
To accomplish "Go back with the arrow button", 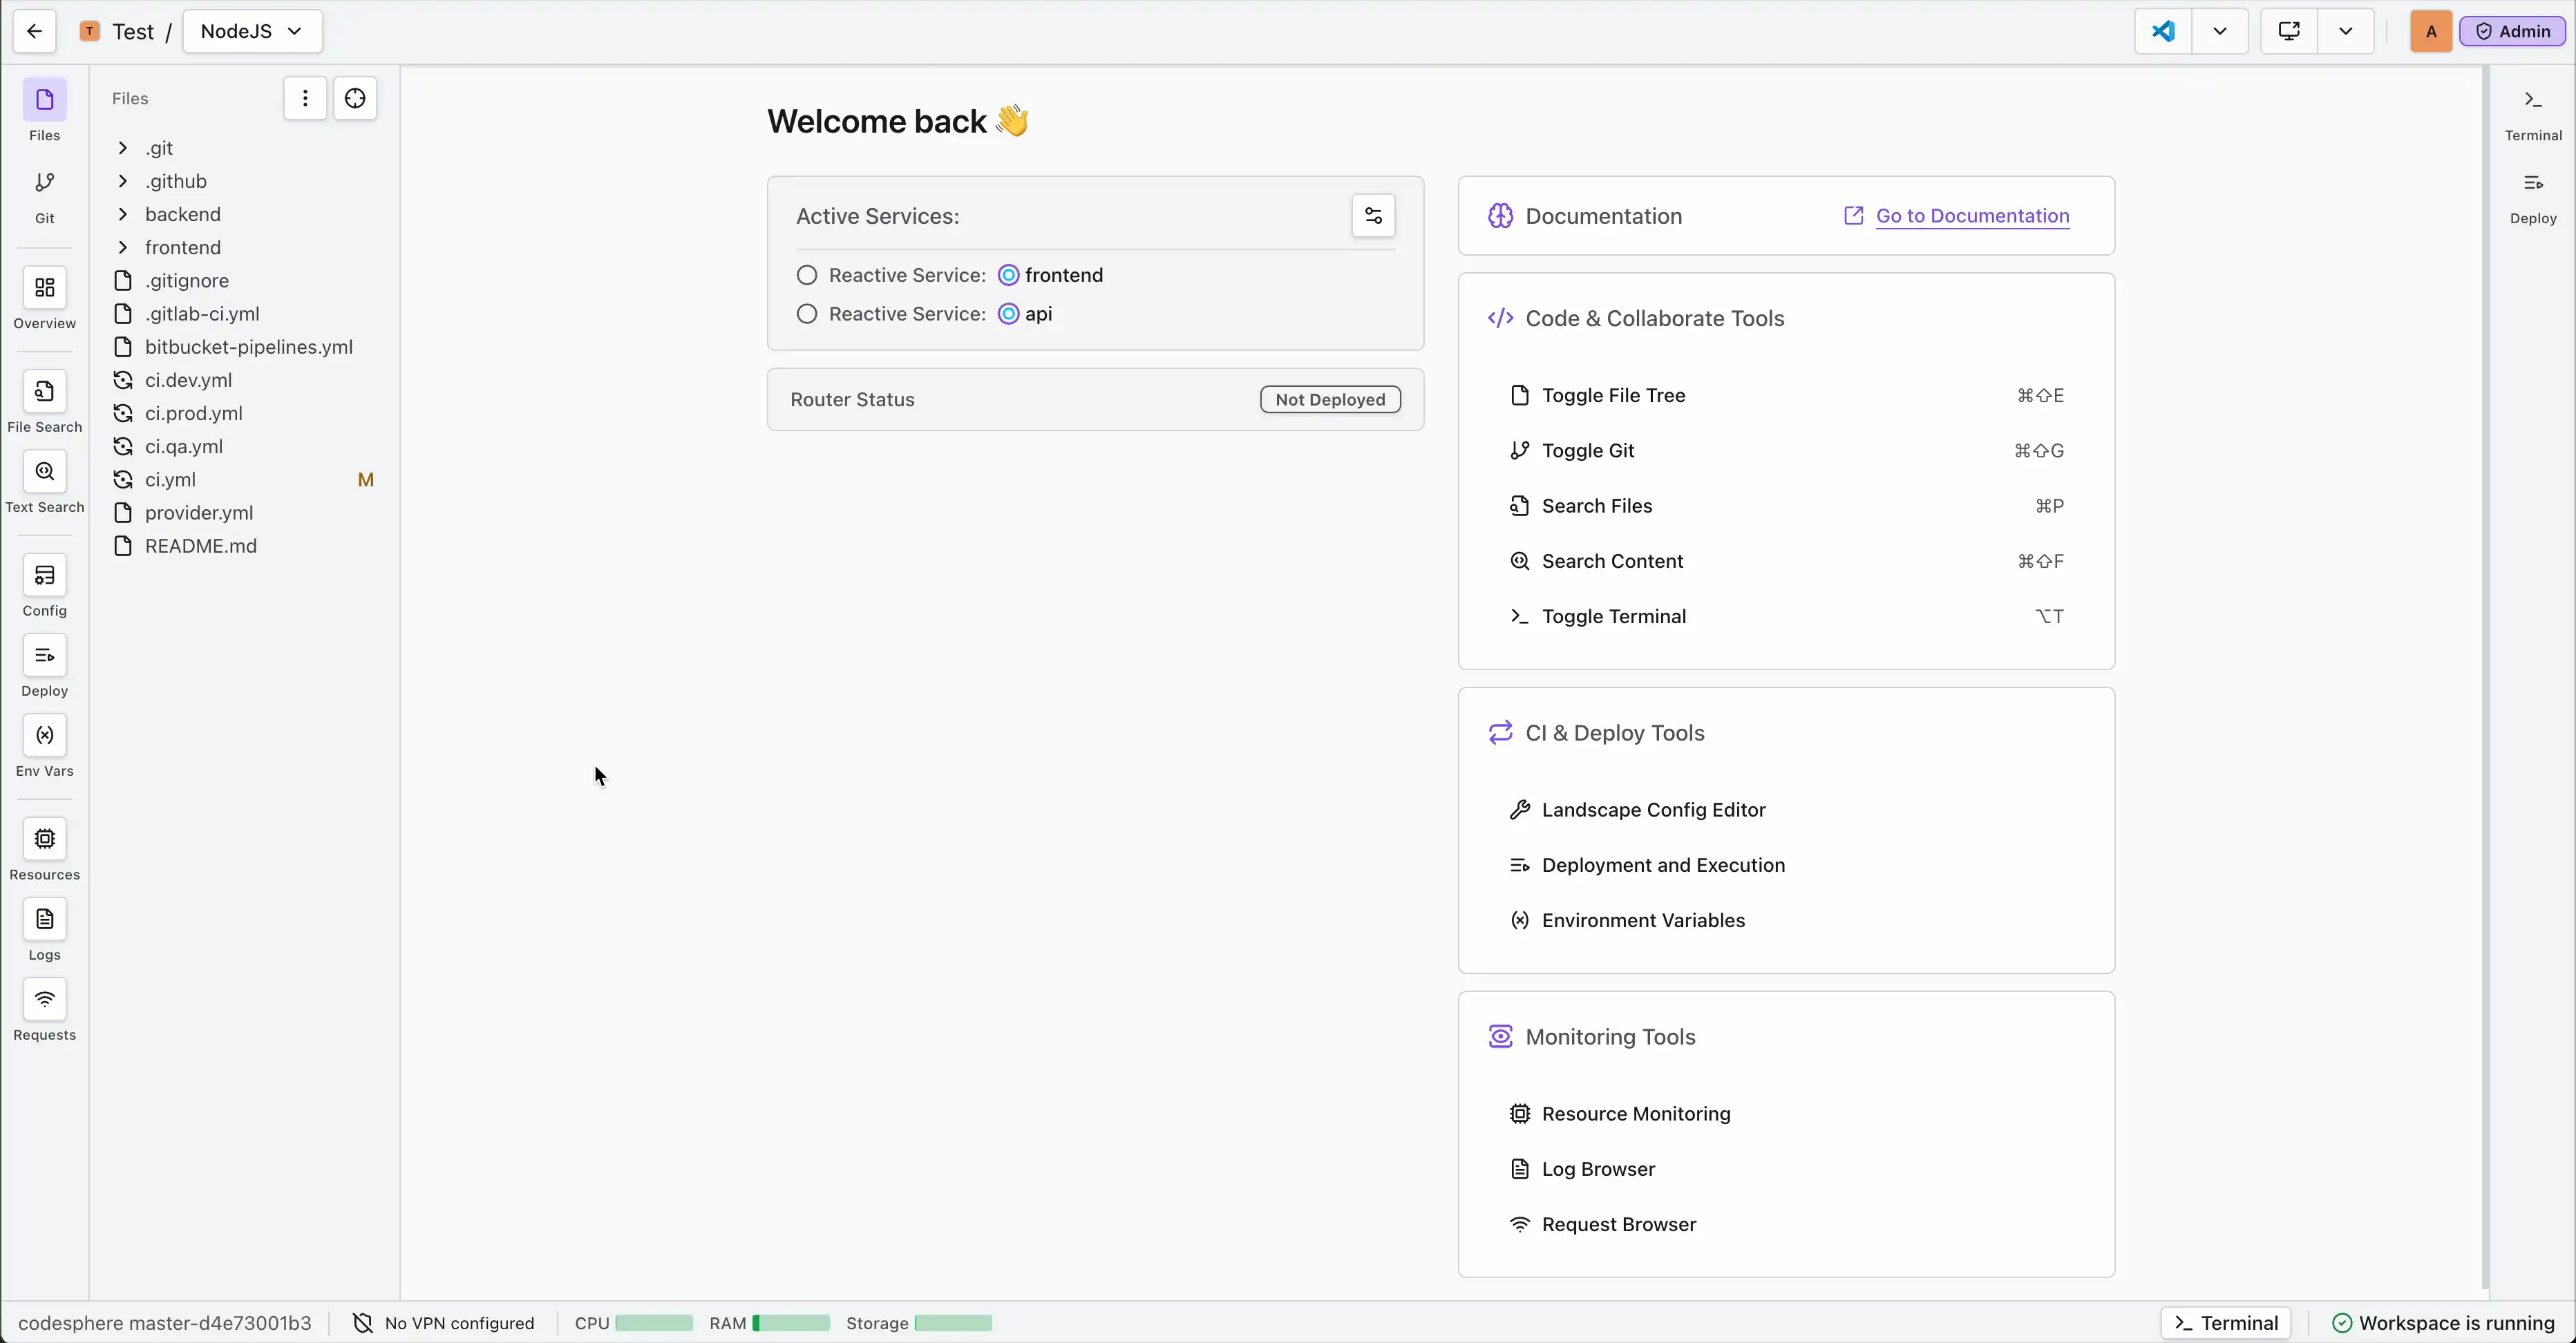I will [x=34, y=31].
